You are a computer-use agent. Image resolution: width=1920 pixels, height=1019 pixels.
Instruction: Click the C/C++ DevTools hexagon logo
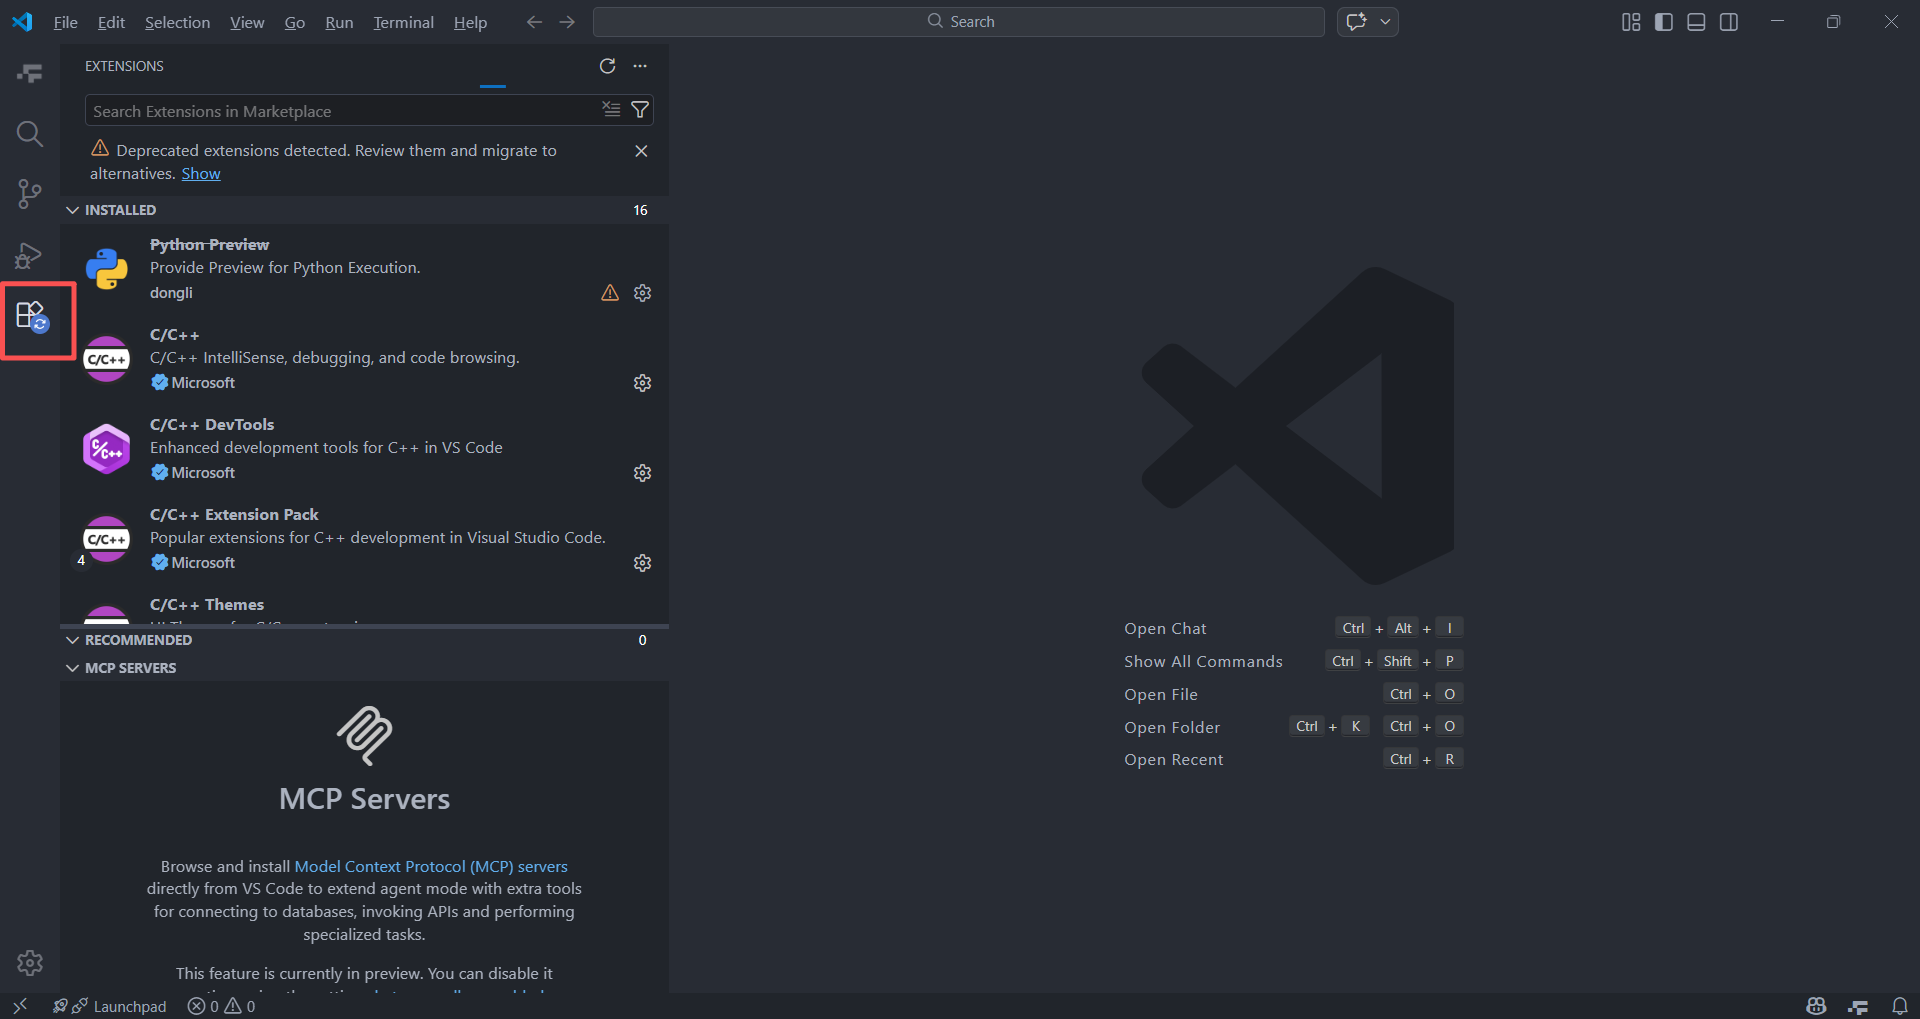(107, 448)
